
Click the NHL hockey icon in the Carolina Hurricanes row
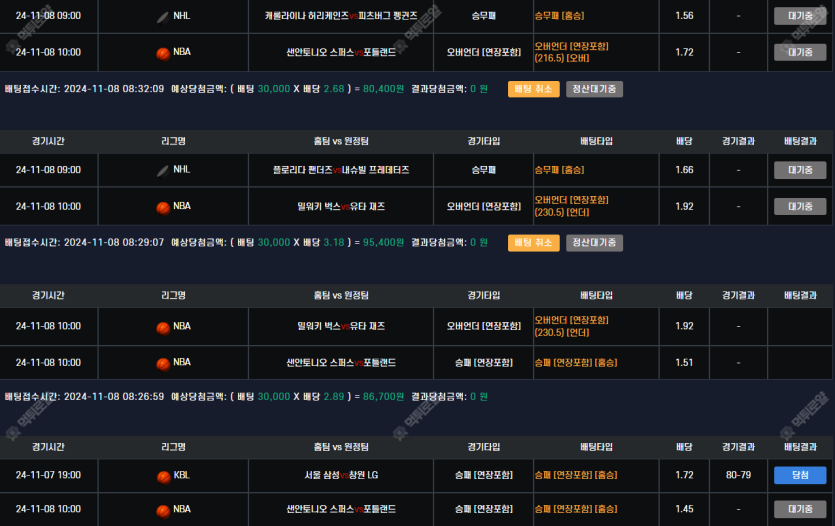tap(163, 17)
